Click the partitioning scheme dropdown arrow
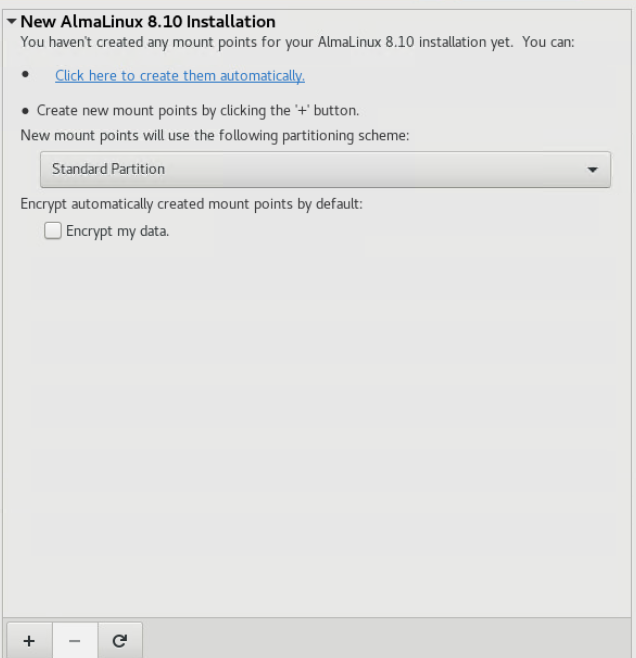Screen dimensions: 636x658 pyautogui.click(x=594, y=170)
